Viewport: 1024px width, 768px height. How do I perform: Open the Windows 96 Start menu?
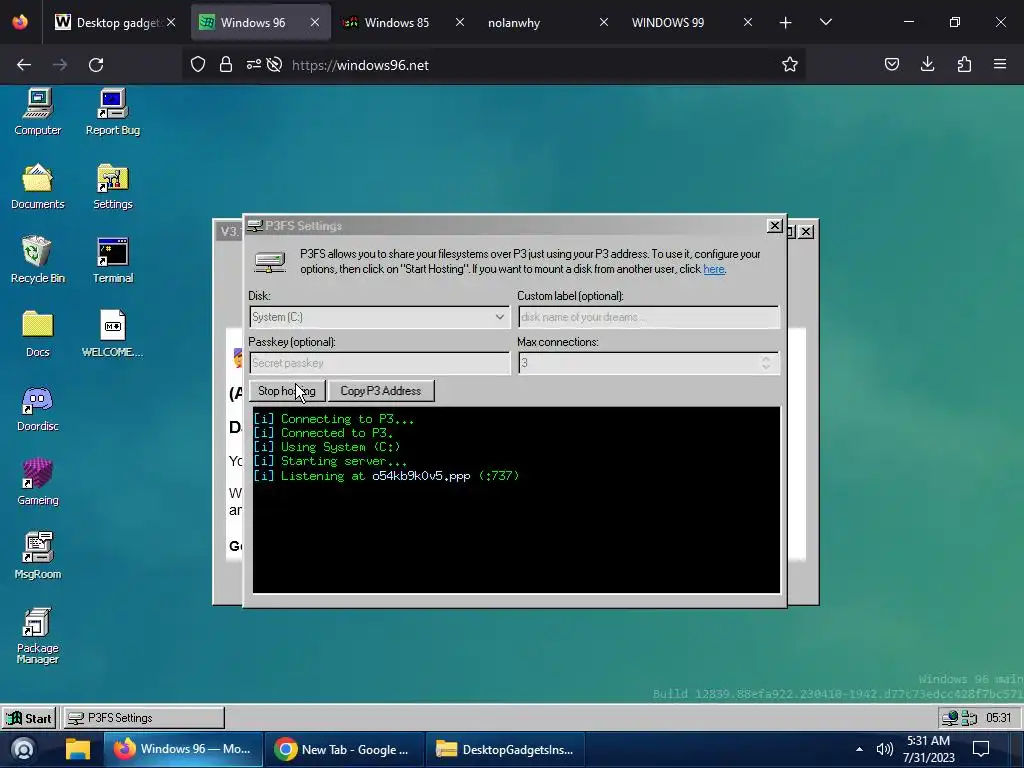point(29,718)
